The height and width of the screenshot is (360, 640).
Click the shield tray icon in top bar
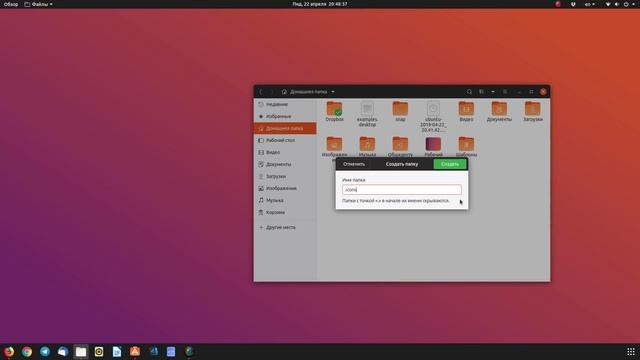point(573,4)
